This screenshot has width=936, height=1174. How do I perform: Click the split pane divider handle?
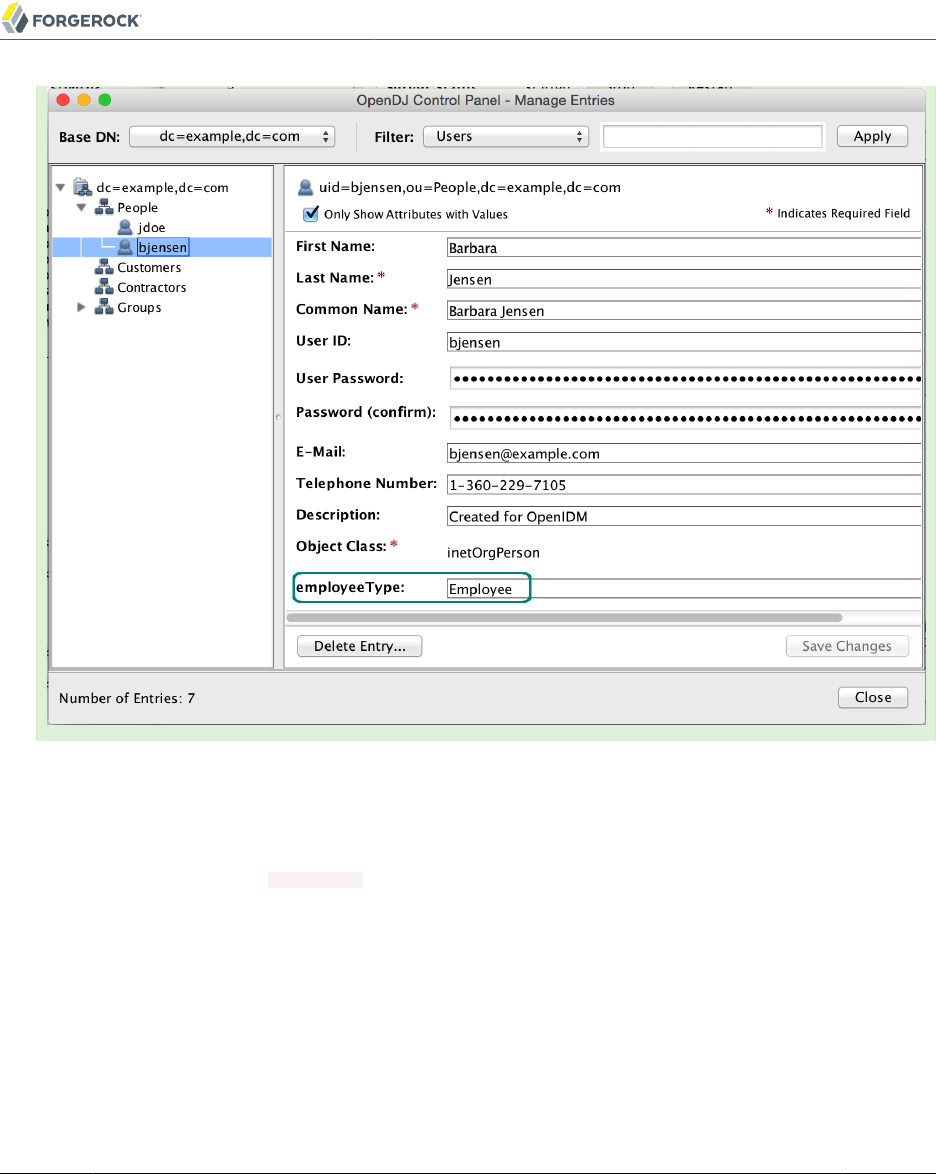coord(279,417)
